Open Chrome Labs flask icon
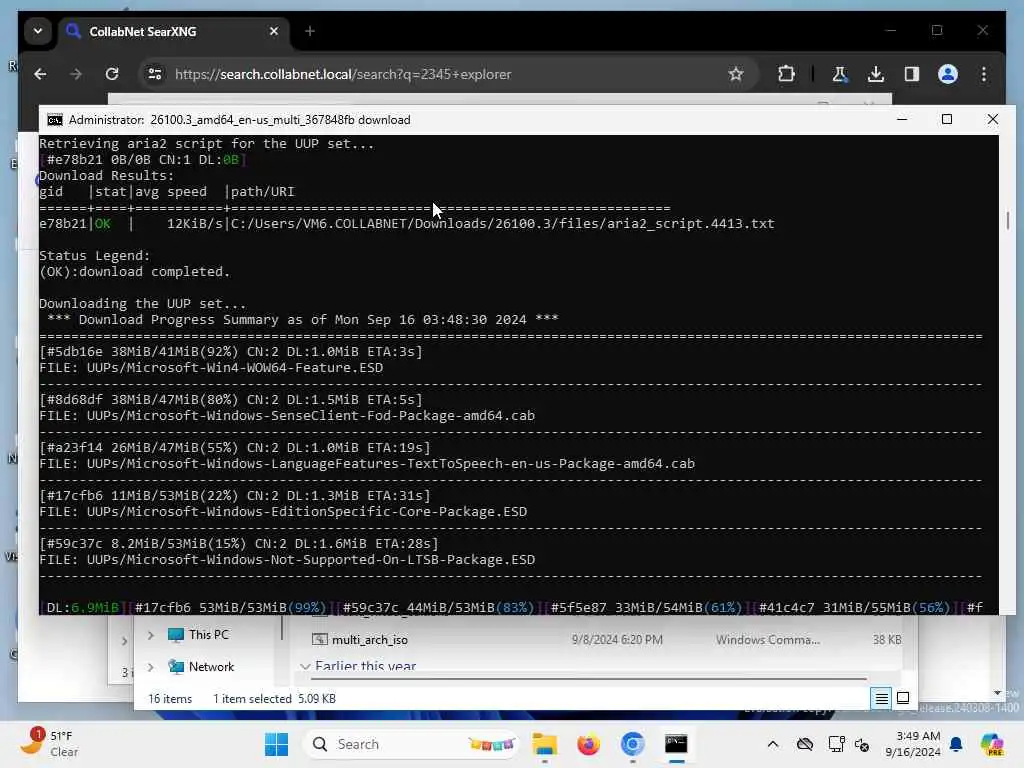Viewport: 1024px width, 768px height. (x=840, y=74)
